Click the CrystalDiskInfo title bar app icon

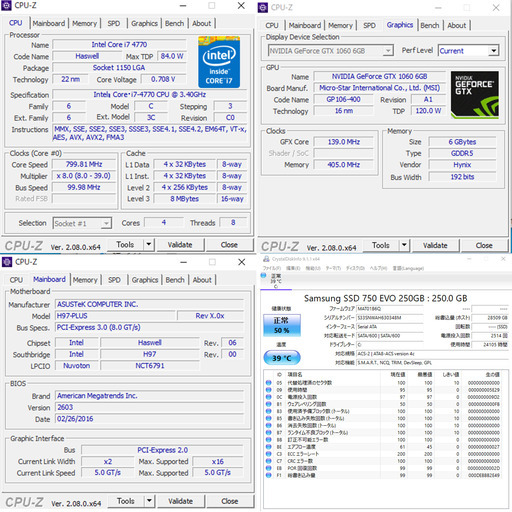click(x=266, y=259)
